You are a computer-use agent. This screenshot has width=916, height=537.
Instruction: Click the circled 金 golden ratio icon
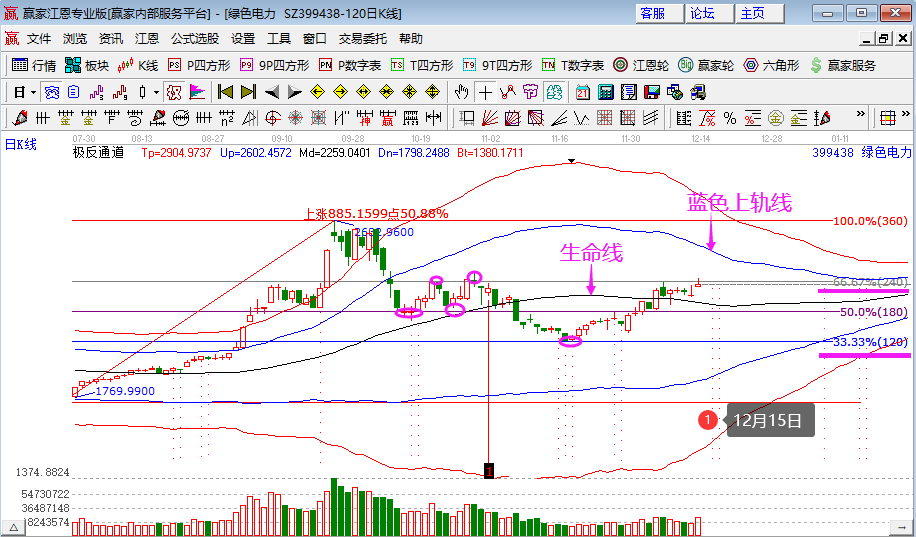click(776, 119)
